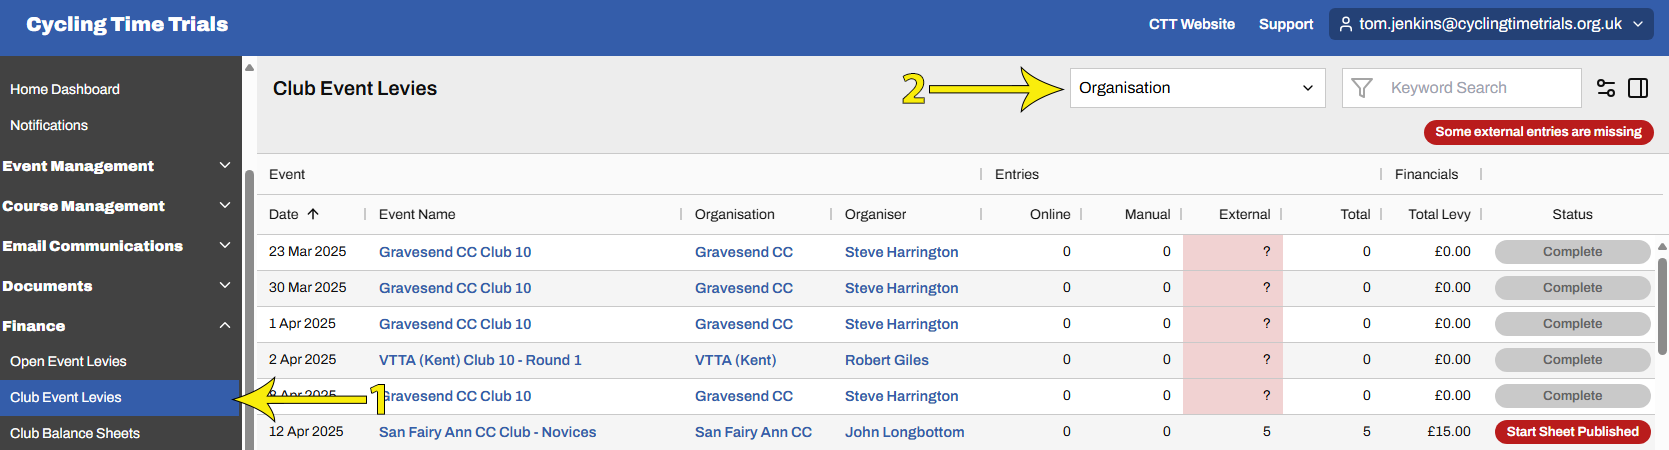Open the filter settings sliders icon
Image resolution: width=1669 pixels, height=450 pixels.
tap(1606, 88)
